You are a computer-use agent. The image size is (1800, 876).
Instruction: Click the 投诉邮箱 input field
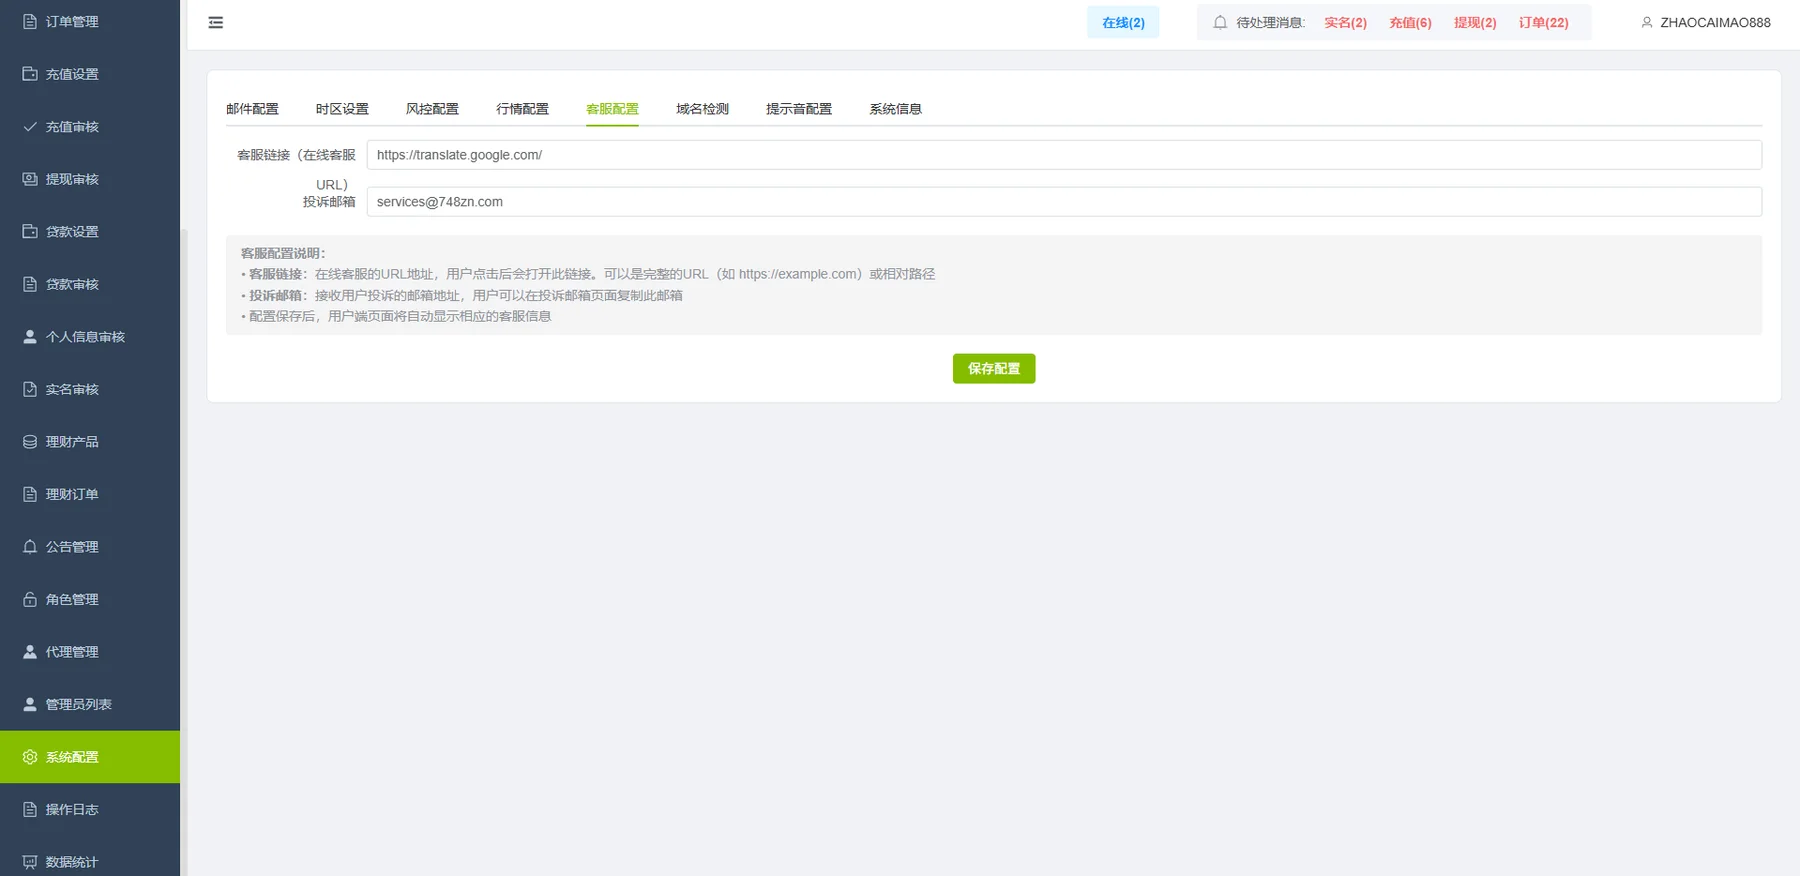point(1064,202)
